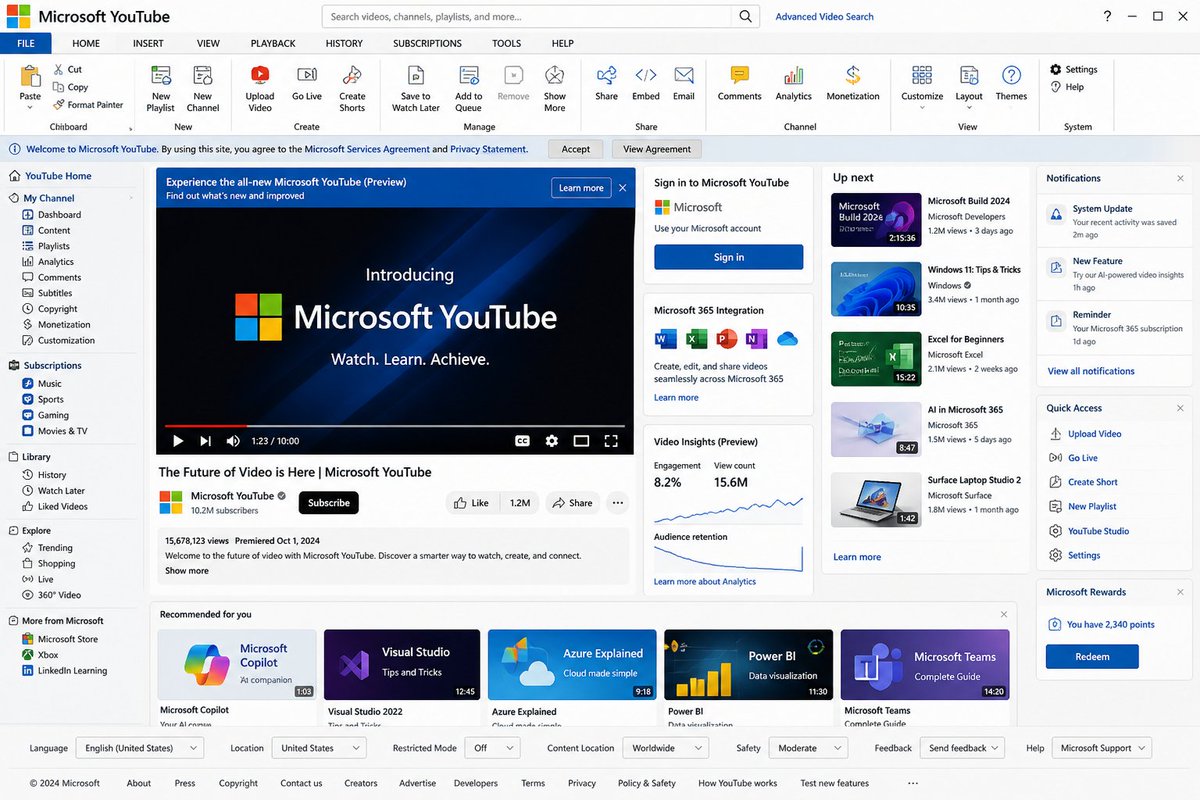Viewport: 1200px width, 800px height.
Task: Click the engagement line chart in Video Insights
Action: (728, 509)
